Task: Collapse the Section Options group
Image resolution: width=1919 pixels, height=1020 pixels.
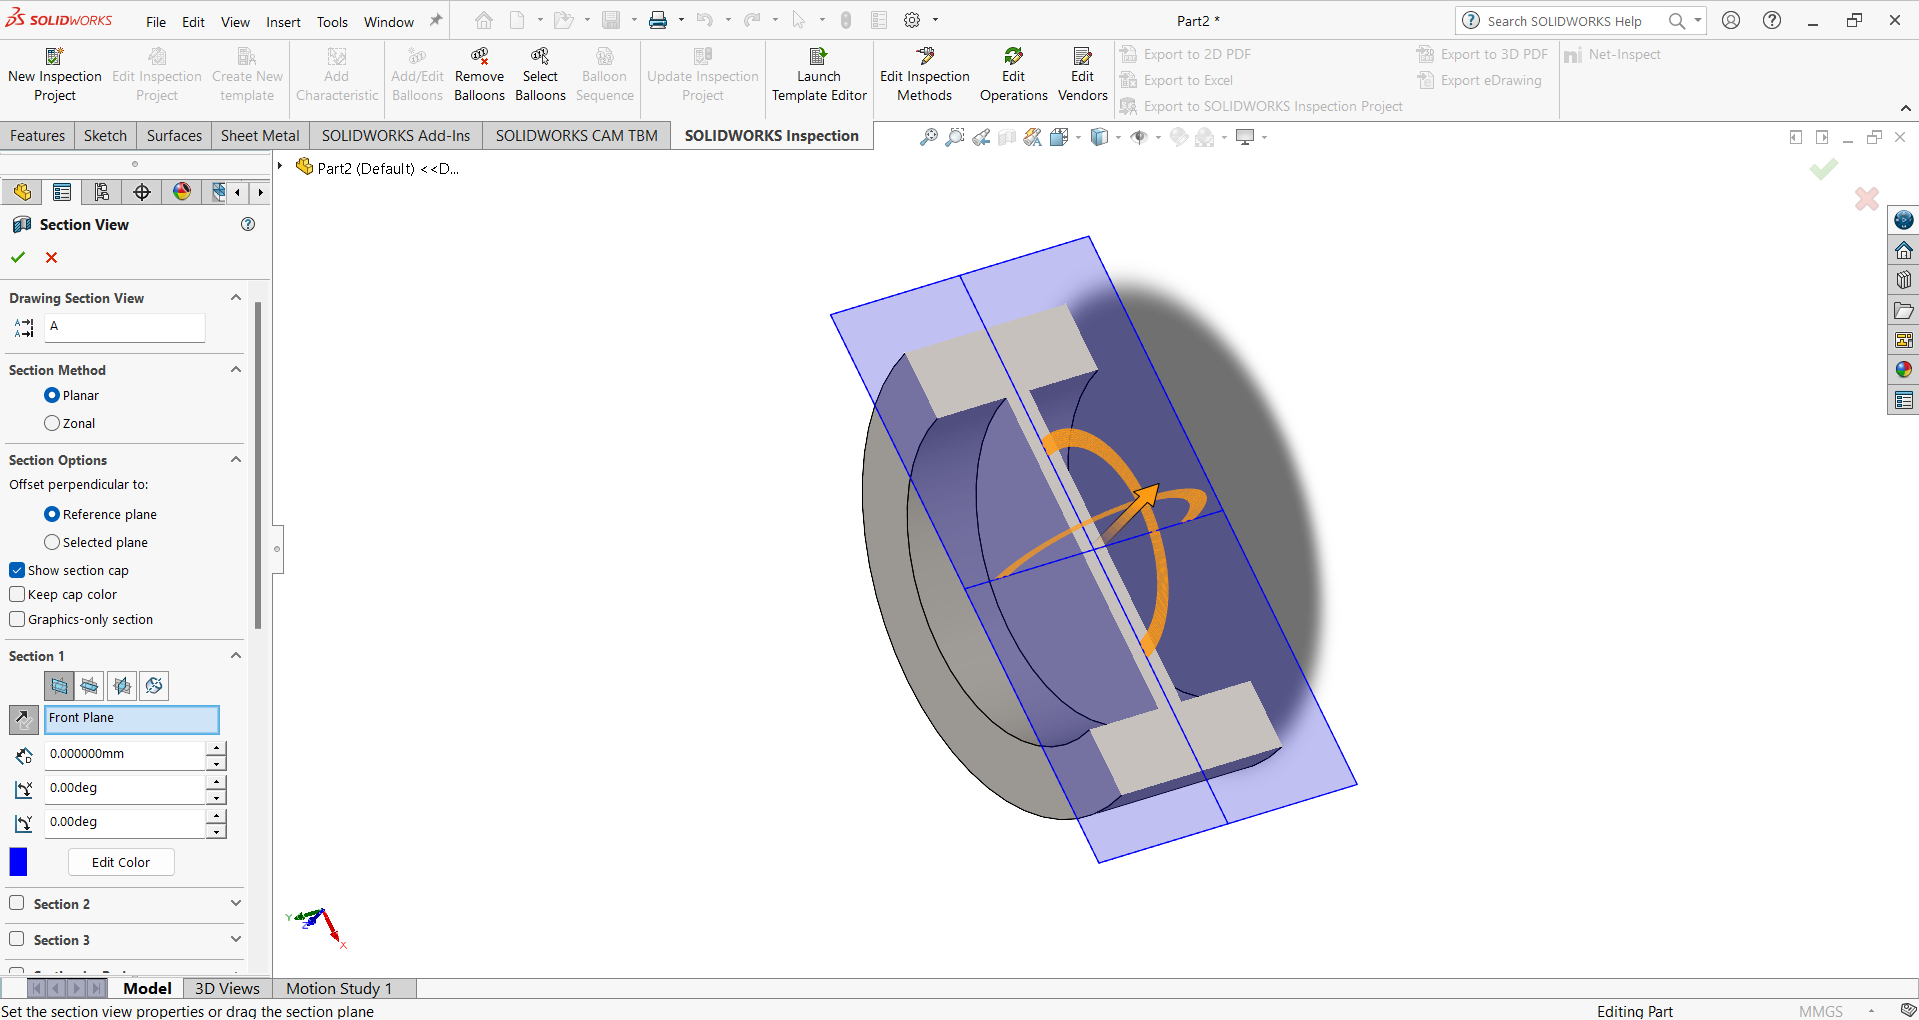Action: pyautogui.click(x=236, y=460)
